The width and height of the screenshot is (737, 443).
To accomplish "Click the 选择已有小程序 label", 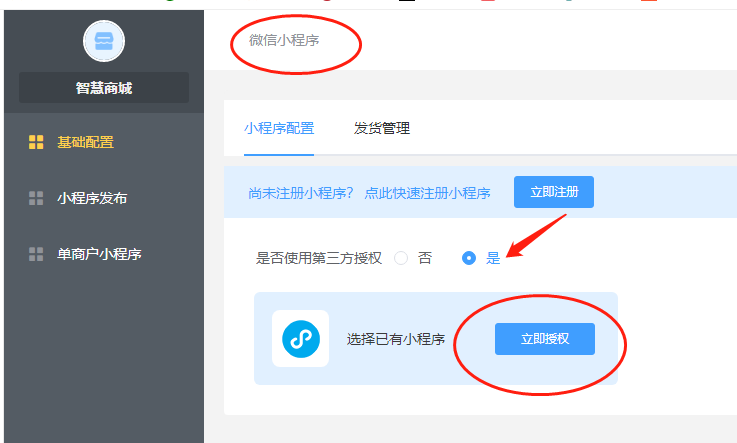I will 396,339.
